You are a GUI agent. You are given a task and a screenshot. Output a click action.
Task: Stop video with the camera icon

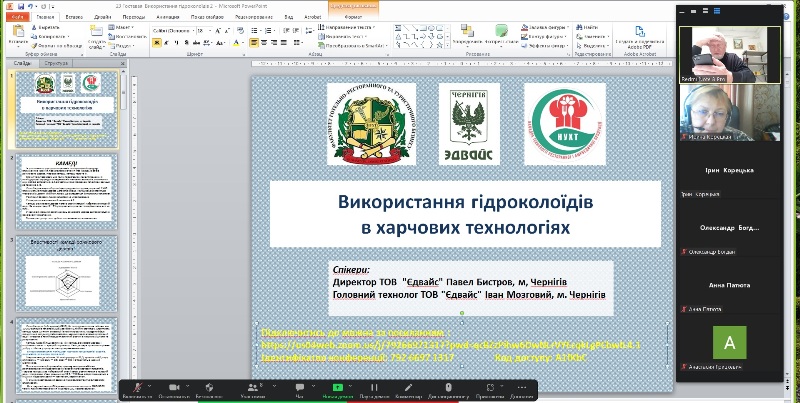coord(174,387)
